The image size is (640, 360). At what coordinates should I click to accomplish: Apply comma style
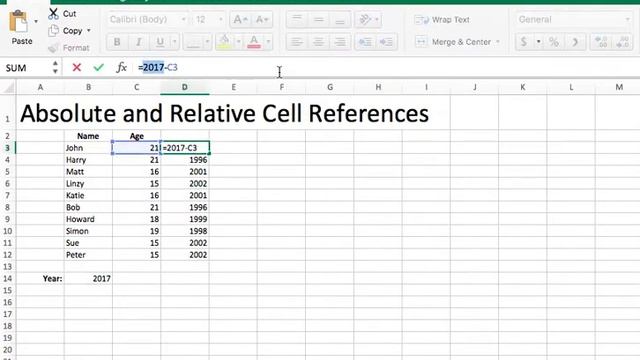[575, 42]
